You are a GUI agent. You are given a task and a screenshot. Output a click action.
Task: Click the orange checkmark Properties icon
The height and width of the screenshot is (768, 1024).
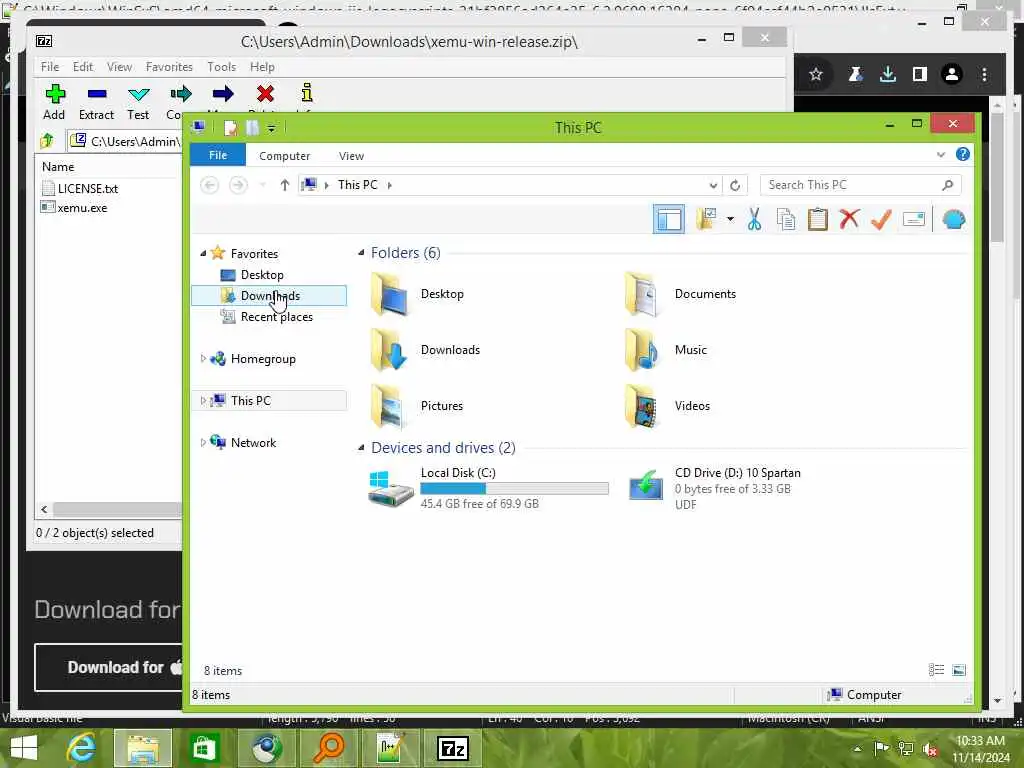[881, 219]
